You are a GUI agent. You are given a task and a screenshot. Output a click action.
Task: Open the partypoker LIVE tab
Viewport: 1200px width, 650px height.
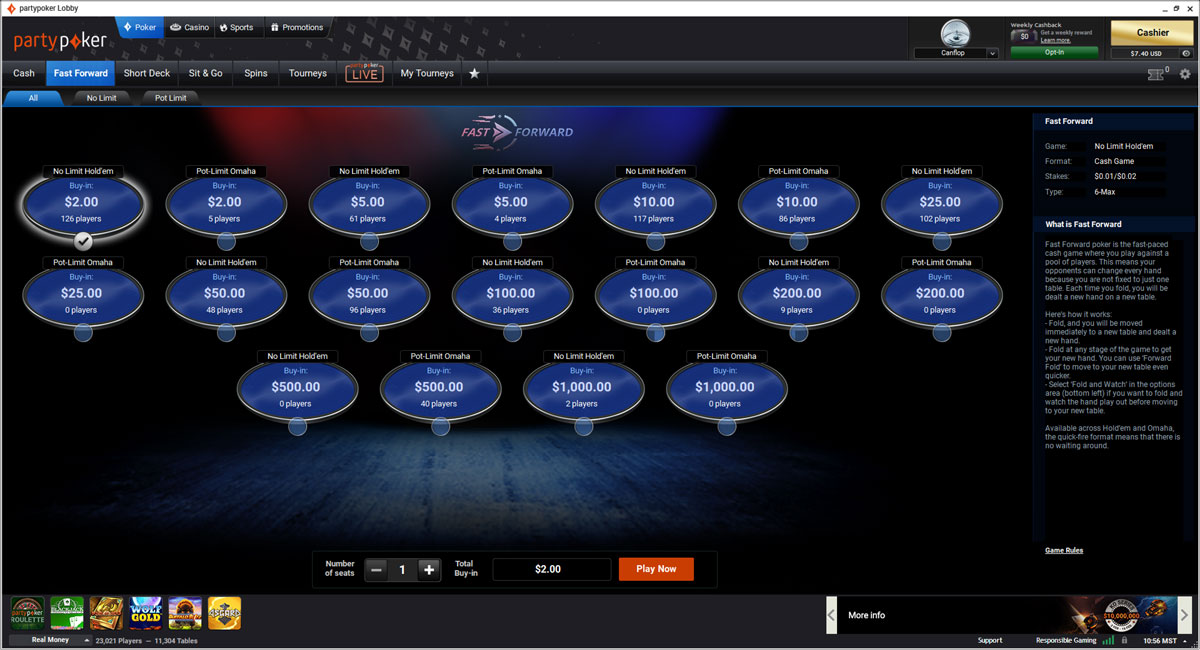click(364, 73)
